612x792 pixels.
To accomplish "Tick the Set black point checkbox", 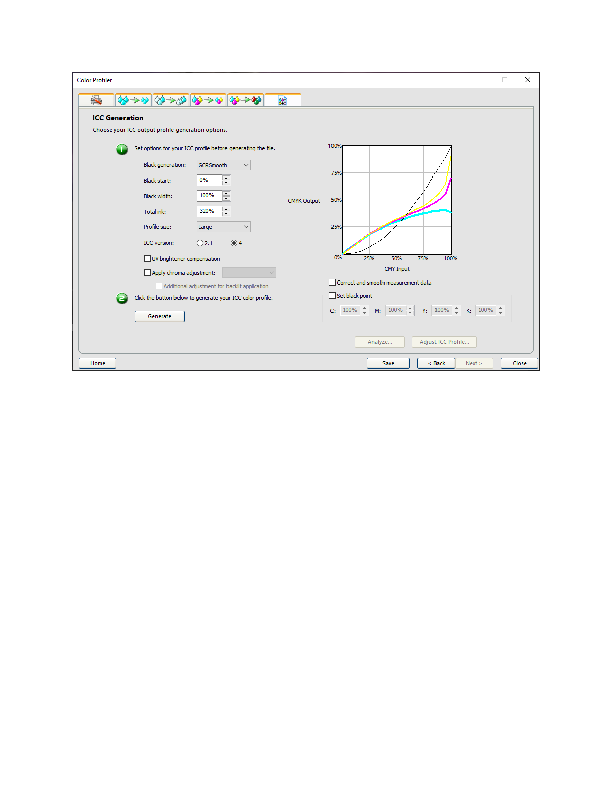I will pos(332,295).
